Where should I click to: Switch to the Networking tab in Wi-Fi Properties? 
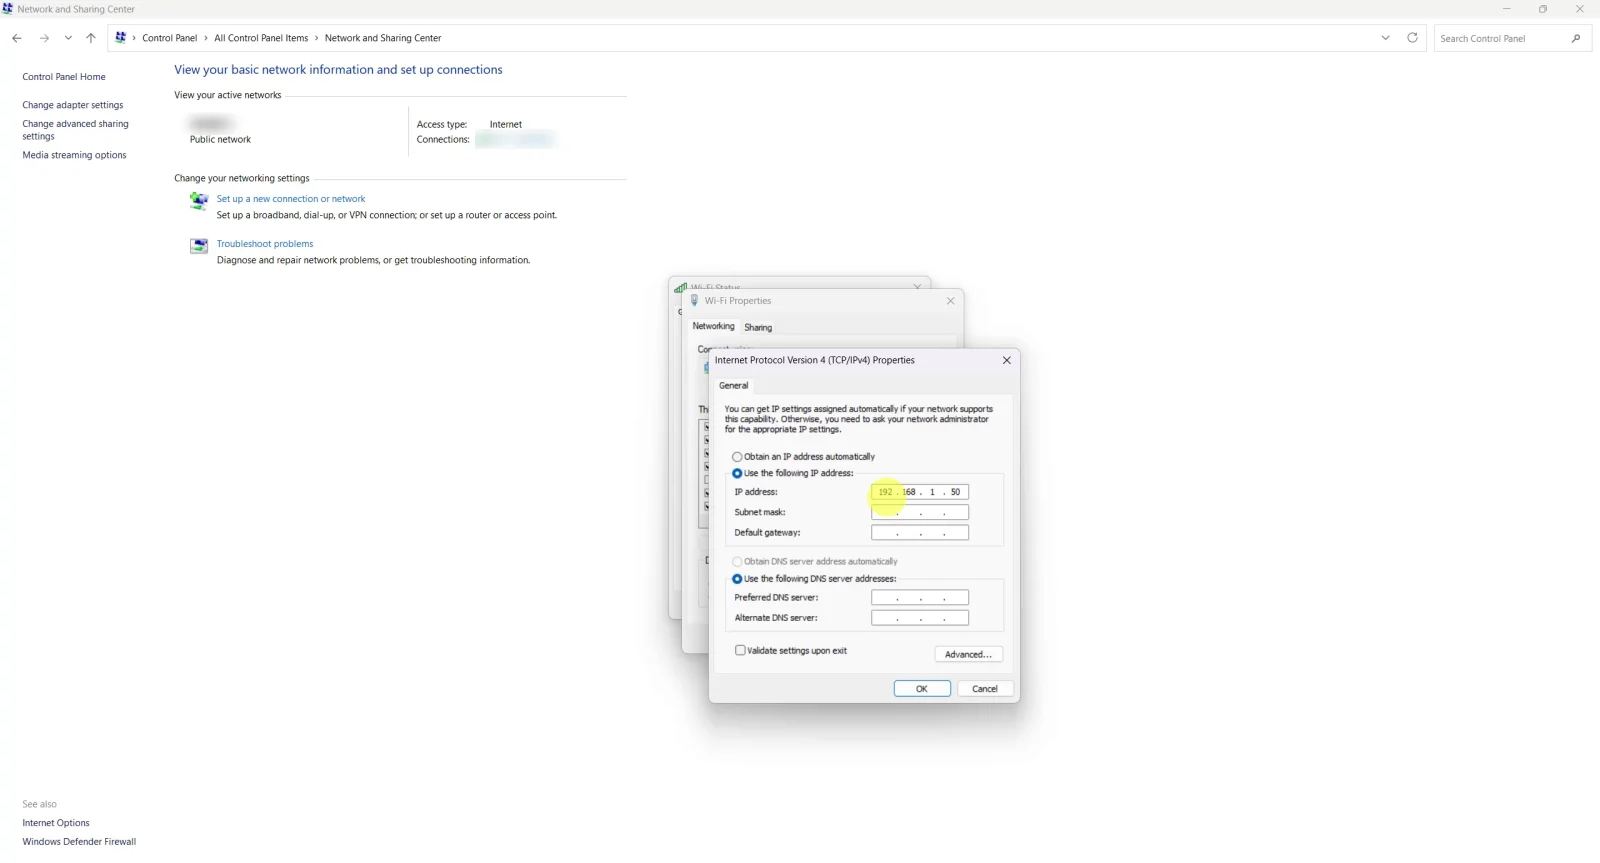click(713, 326)
